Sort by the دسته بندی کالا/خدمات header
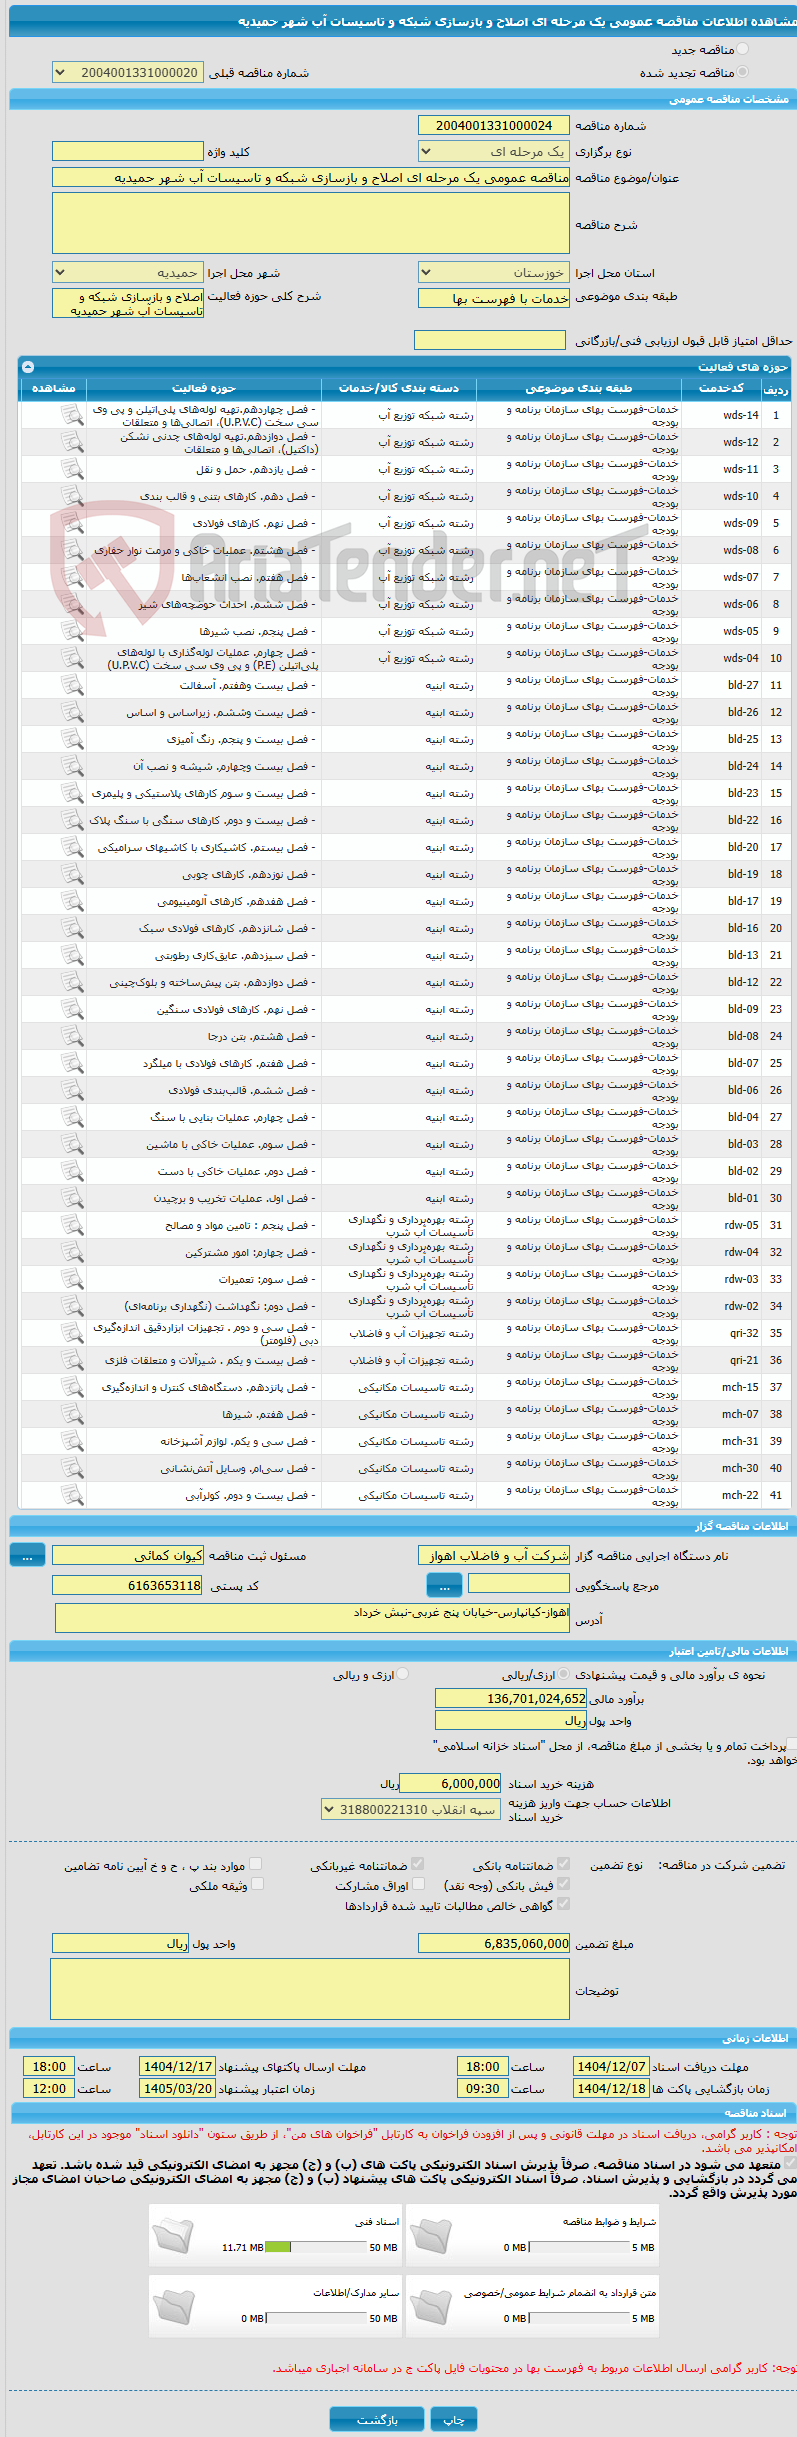797x2437 pixels. click(399, 388)
